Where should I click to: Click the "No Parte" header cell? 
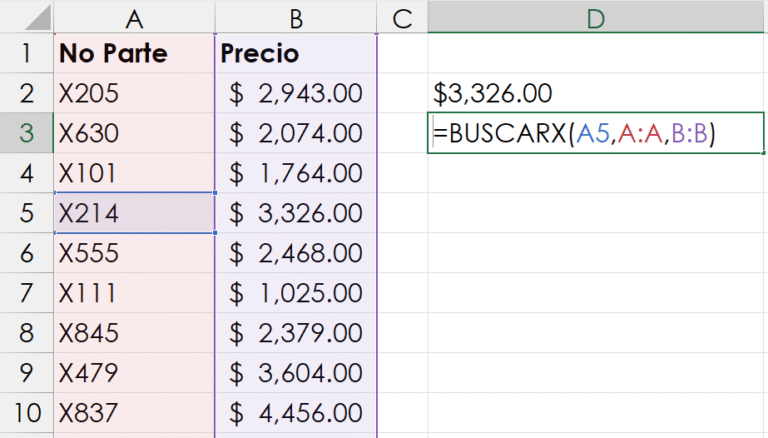point(134,53)
